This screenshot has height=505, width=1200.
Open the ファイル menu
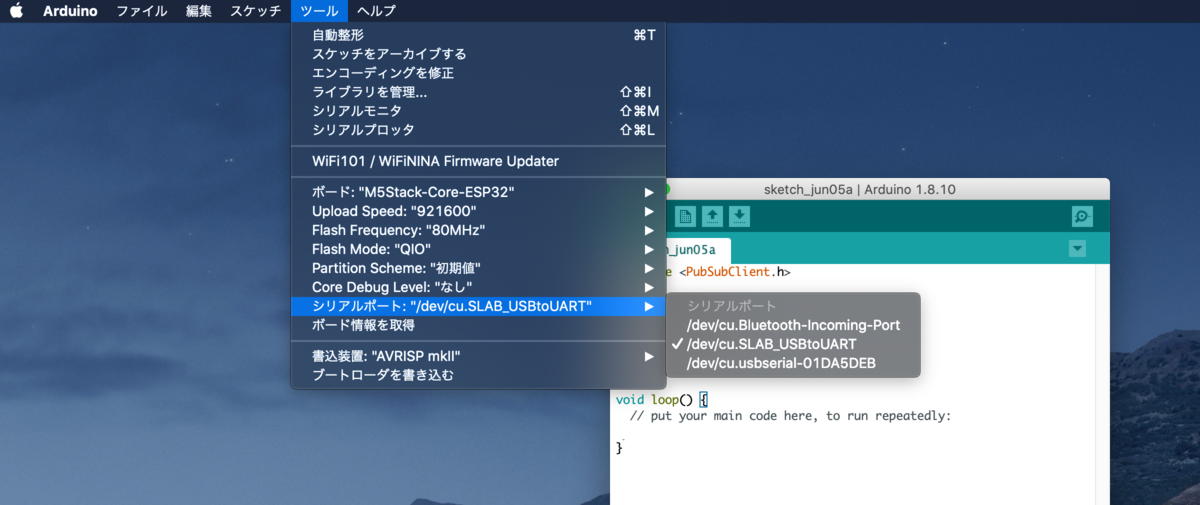tap(142, 11)
